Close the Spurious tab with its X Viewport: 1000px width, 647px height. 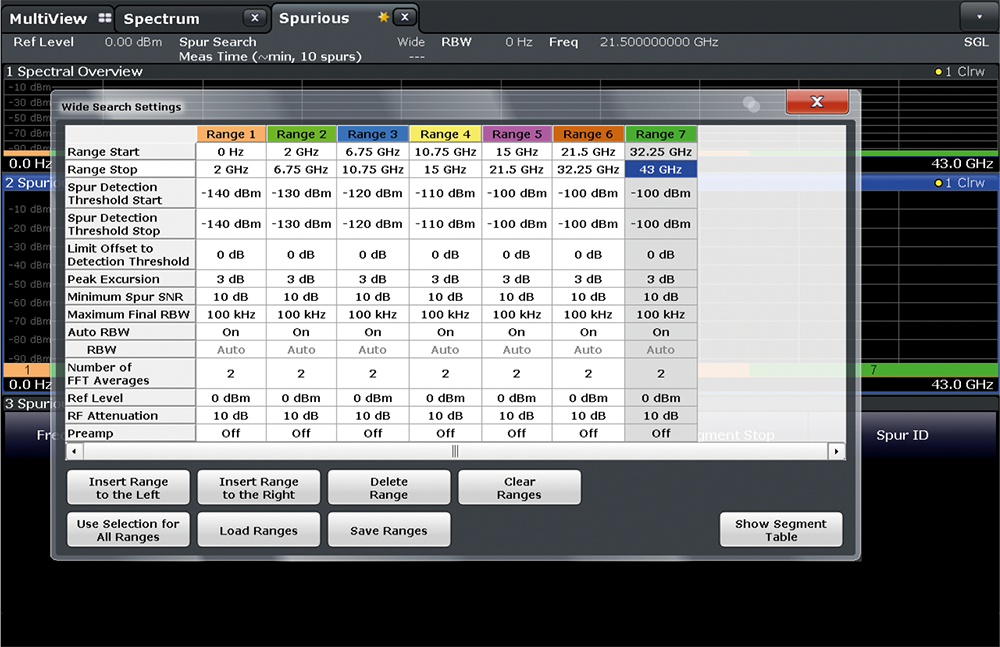[x=404, y=18]
